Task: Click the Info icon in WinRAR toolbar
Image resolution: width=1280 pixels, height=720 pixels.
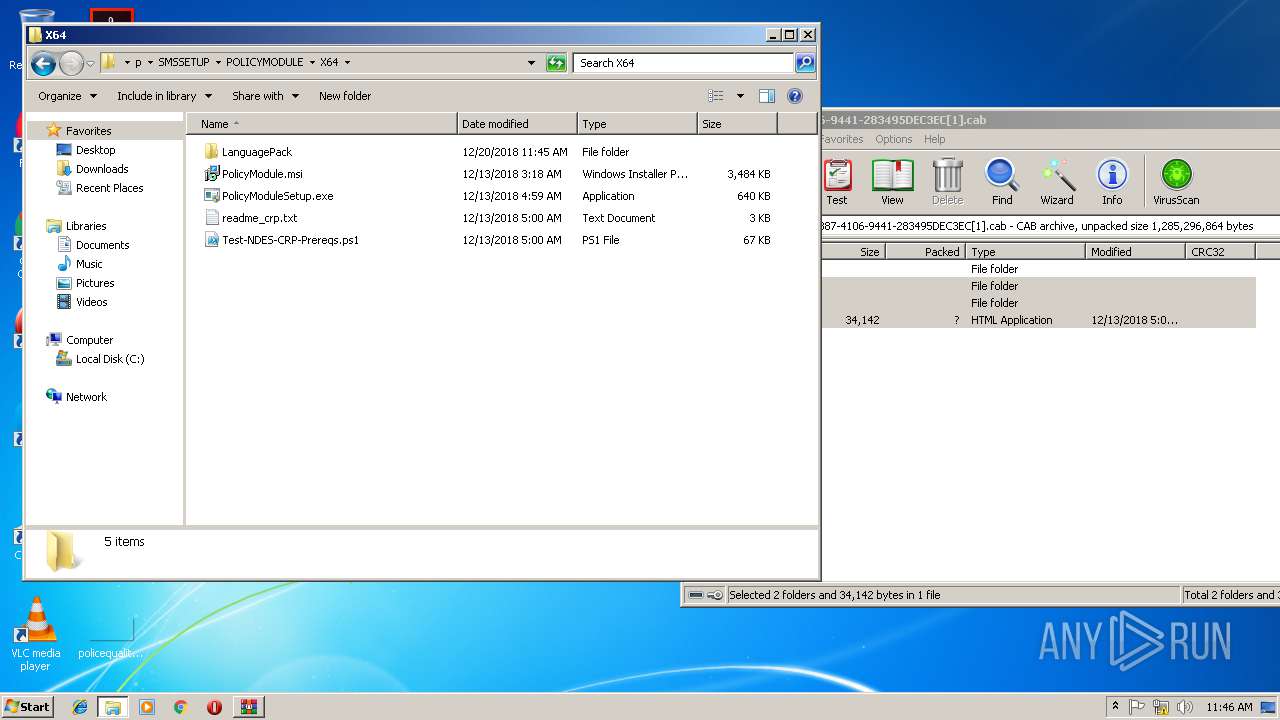Action: click(1112, 182)
